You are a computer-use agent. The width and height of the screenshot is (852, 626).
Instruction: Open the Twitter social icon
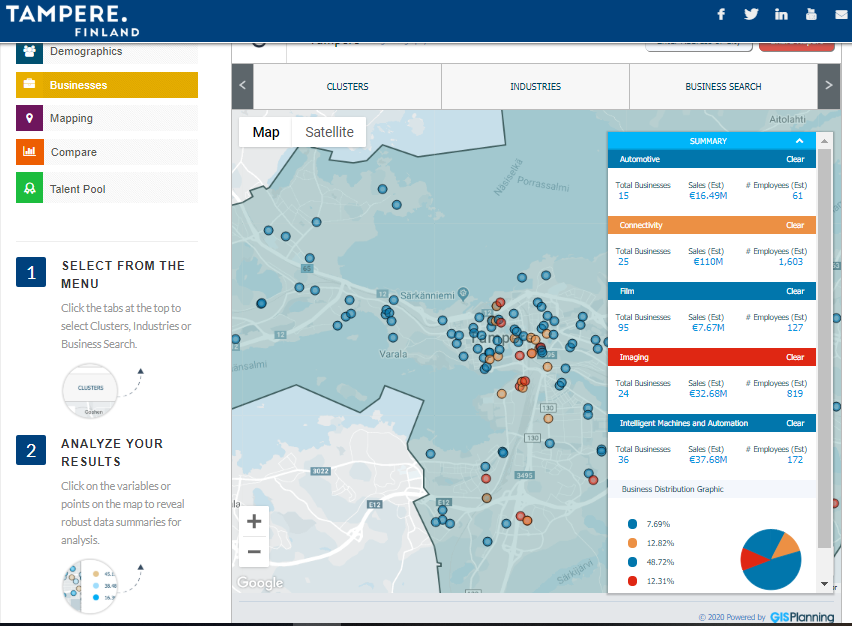(751, 14)
